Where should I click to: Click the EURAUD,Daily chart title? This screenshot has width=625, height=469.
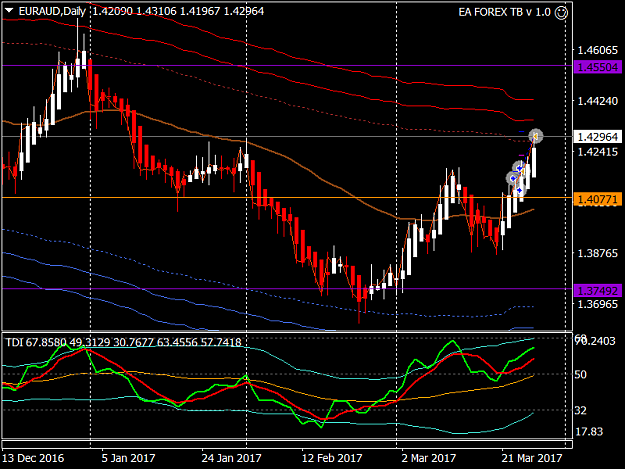52,11
